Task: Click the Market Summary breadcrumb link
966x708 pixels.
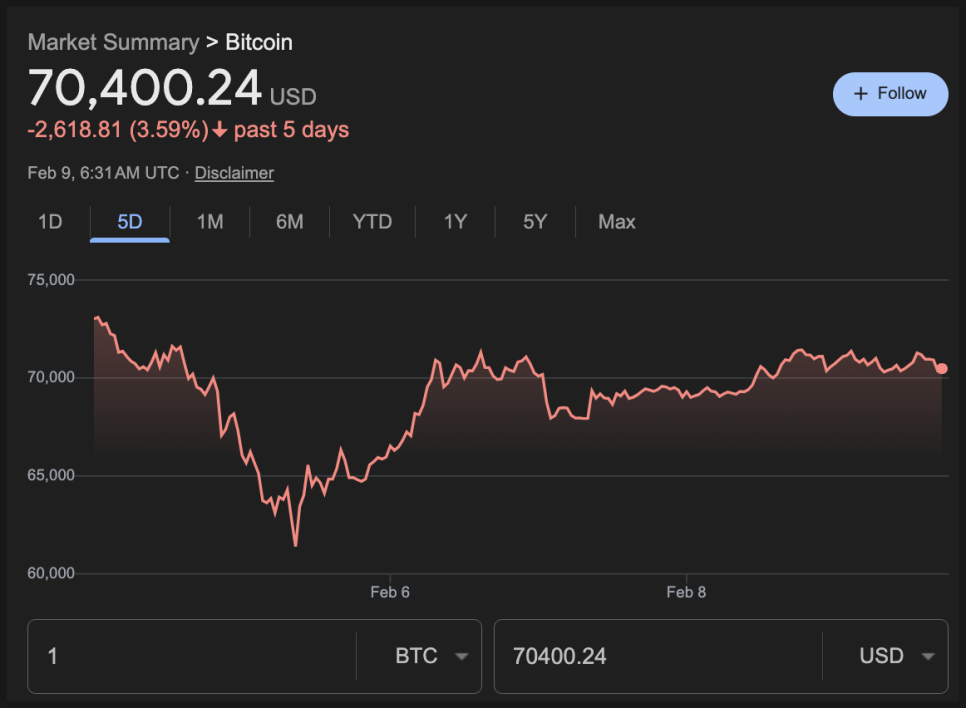Action: pos(113,42)
